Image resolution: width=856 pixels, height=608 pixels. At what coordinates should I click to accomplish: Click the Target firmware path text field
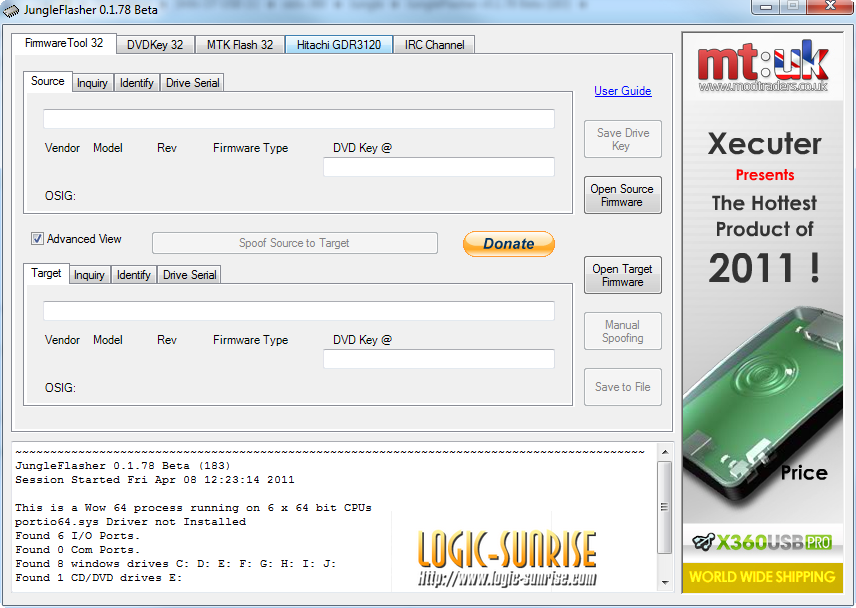[298, 311]
